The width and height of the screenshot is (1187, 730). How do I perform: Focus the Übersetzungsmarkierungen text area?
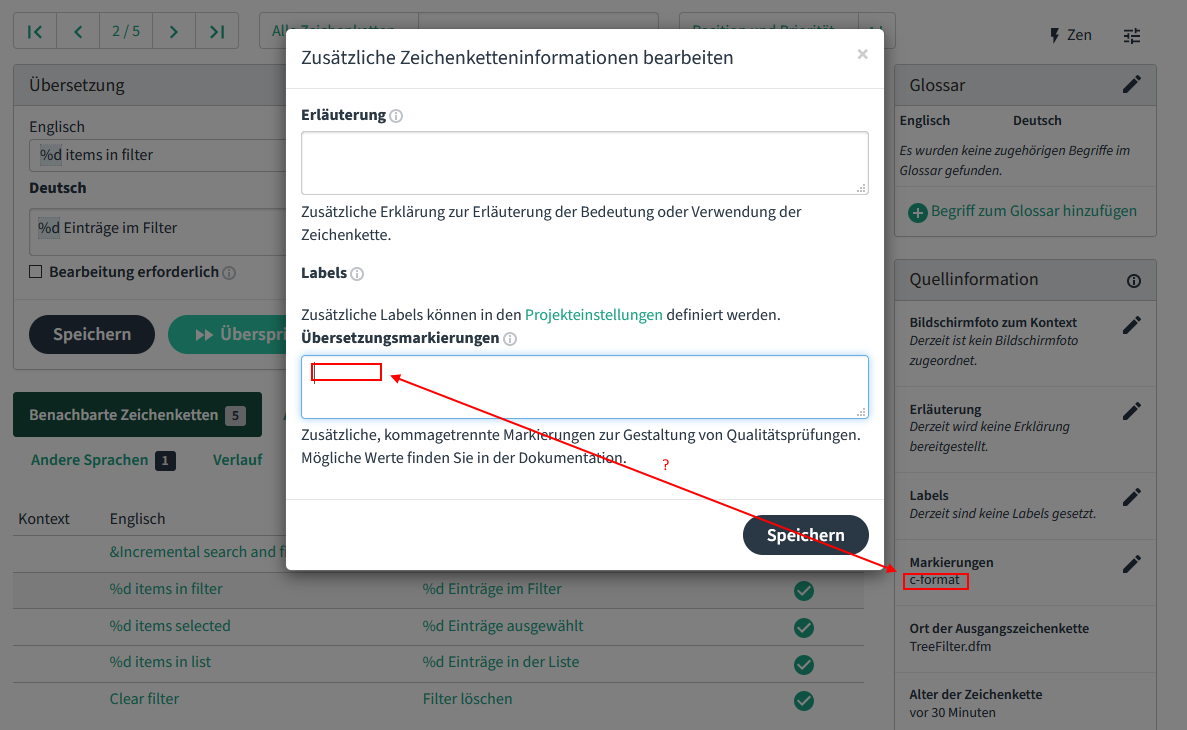(x=584, y=387)
